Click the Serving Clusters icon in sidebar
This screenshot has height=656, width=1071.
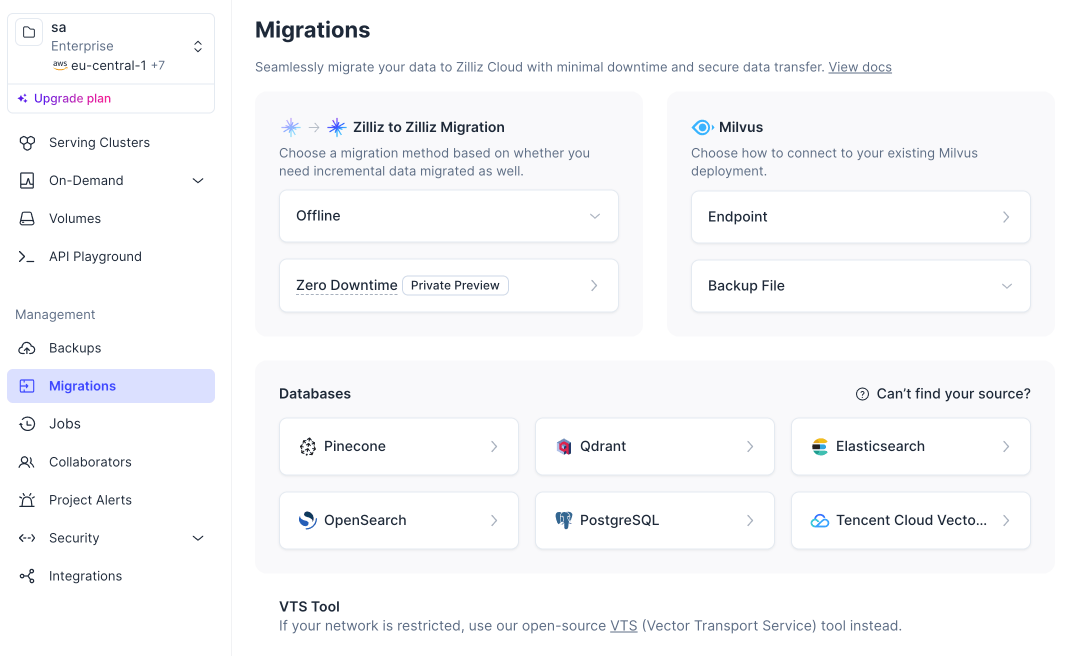pyautogui.click(x=27, y=143)
